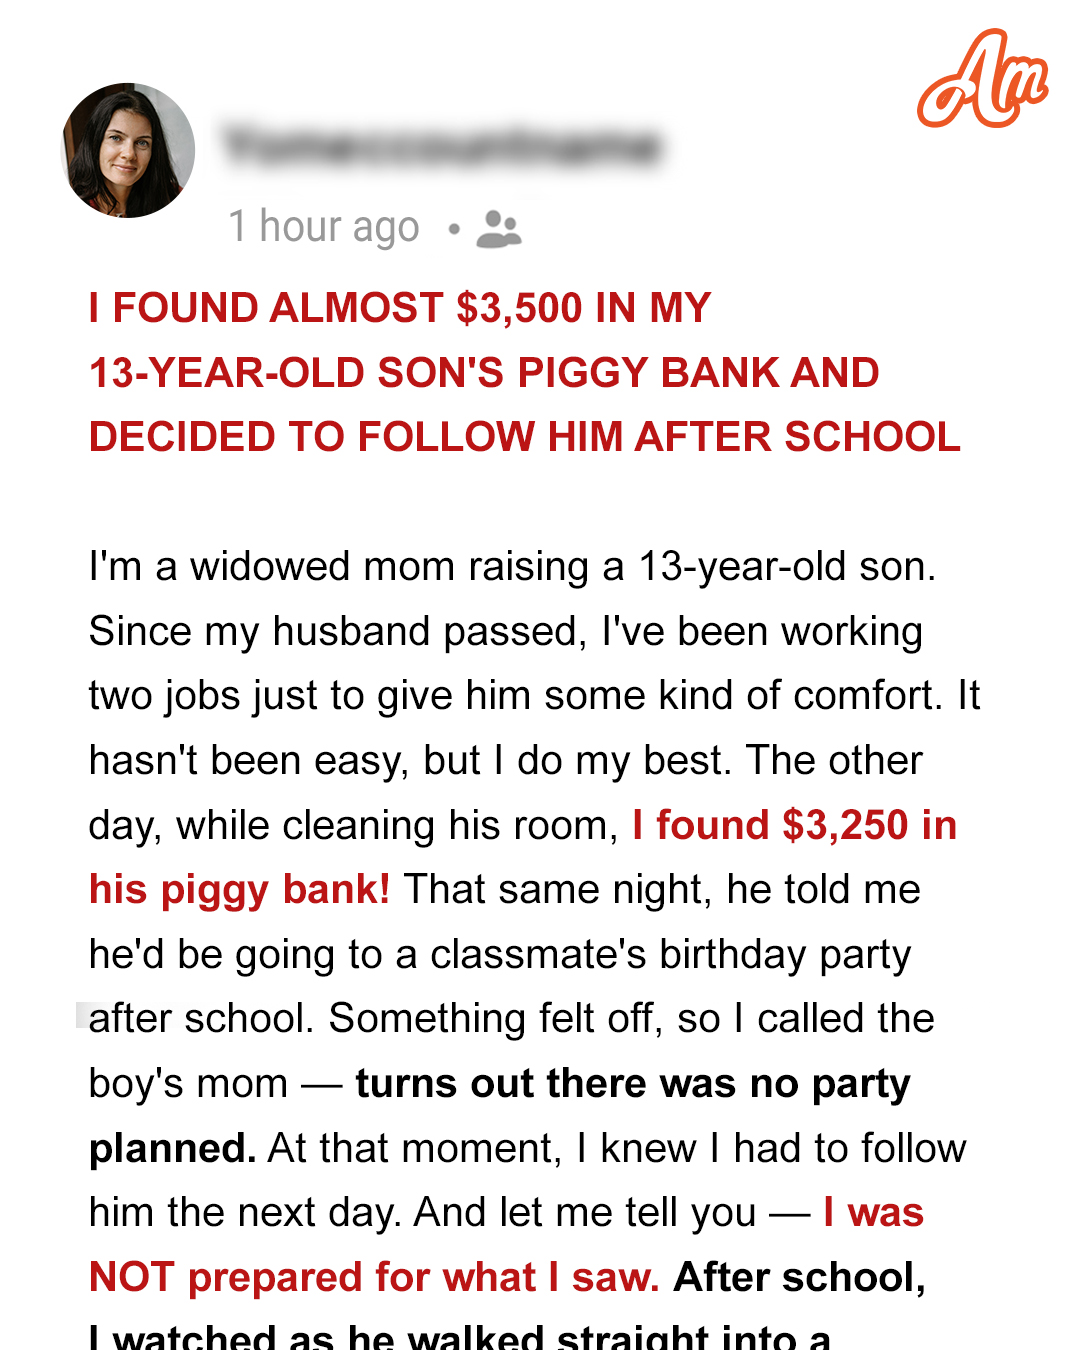Click bold text "turns out there was no party"

pyautogui.click(x=632, y=1084)
